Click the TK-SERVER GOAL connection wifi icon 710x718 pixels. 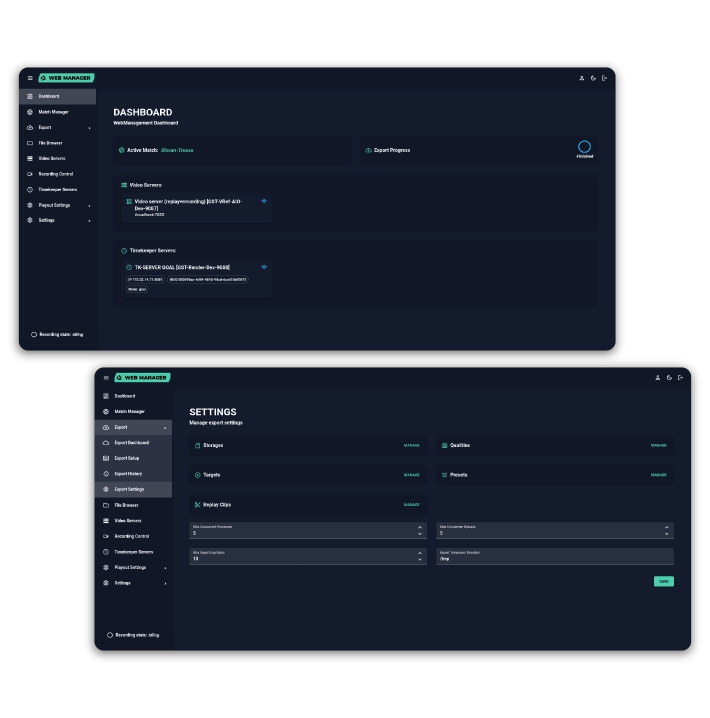(x=264, y=267)
